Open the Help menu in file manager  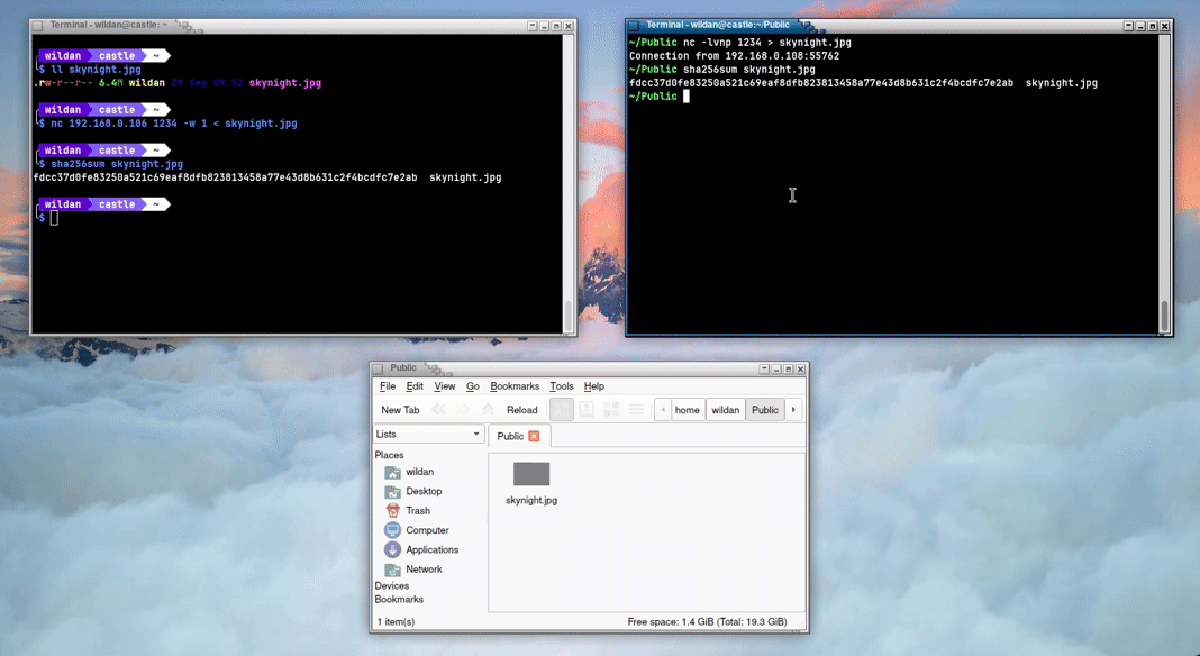click(594, 386)
